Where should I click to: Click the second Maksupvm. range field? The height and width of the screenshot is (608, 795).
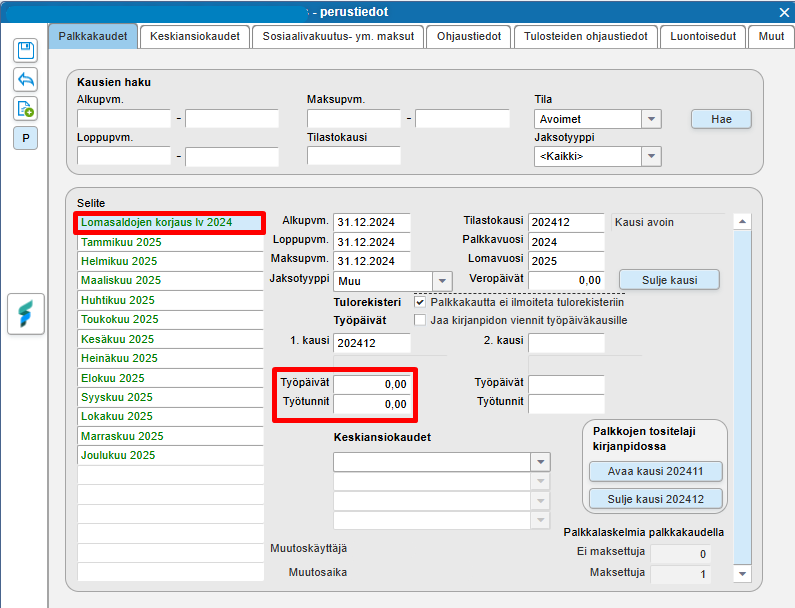pos(462,119)
